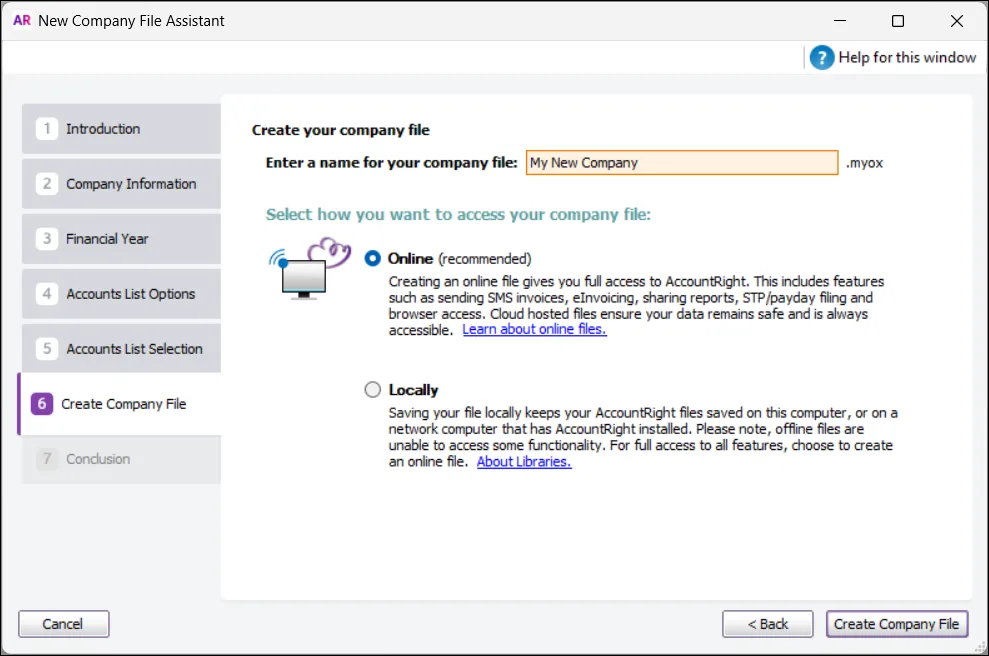The height and width of the screenshot is (656, 989).
Task: Click the blue question mark help icon
Action: coord(821,57)
